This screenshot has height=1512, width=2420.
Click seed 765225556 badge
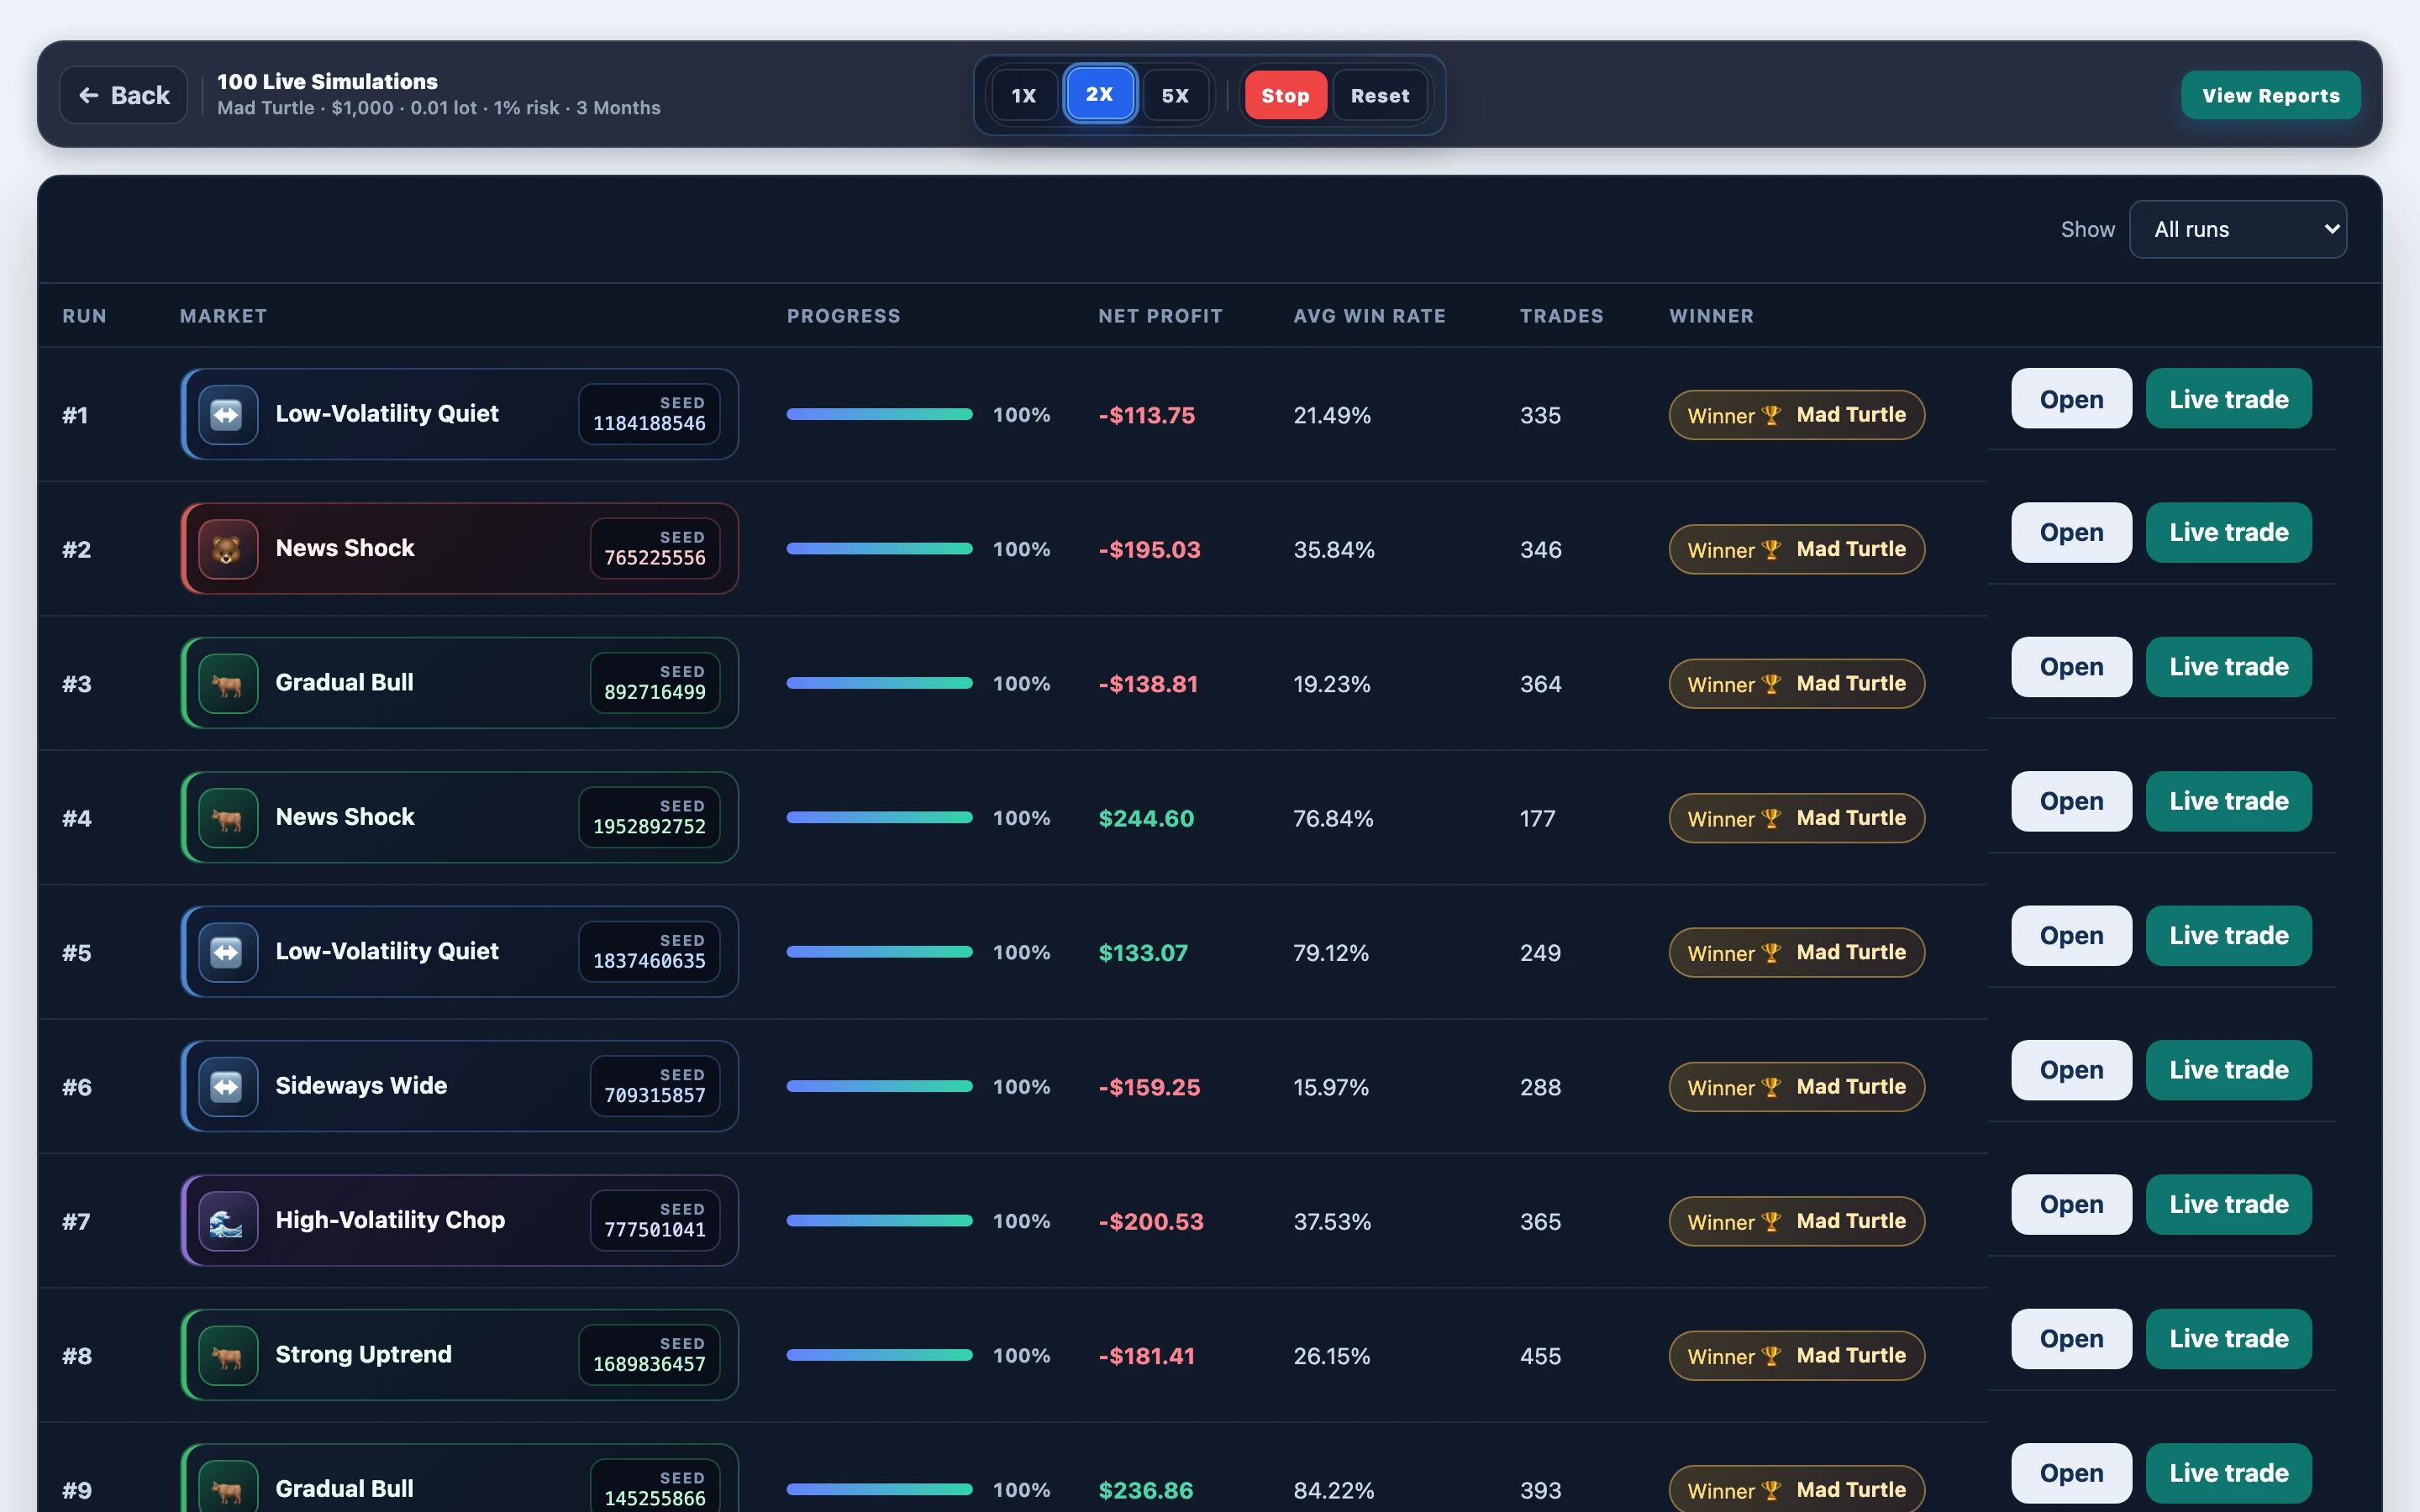(x=655, y=549)
